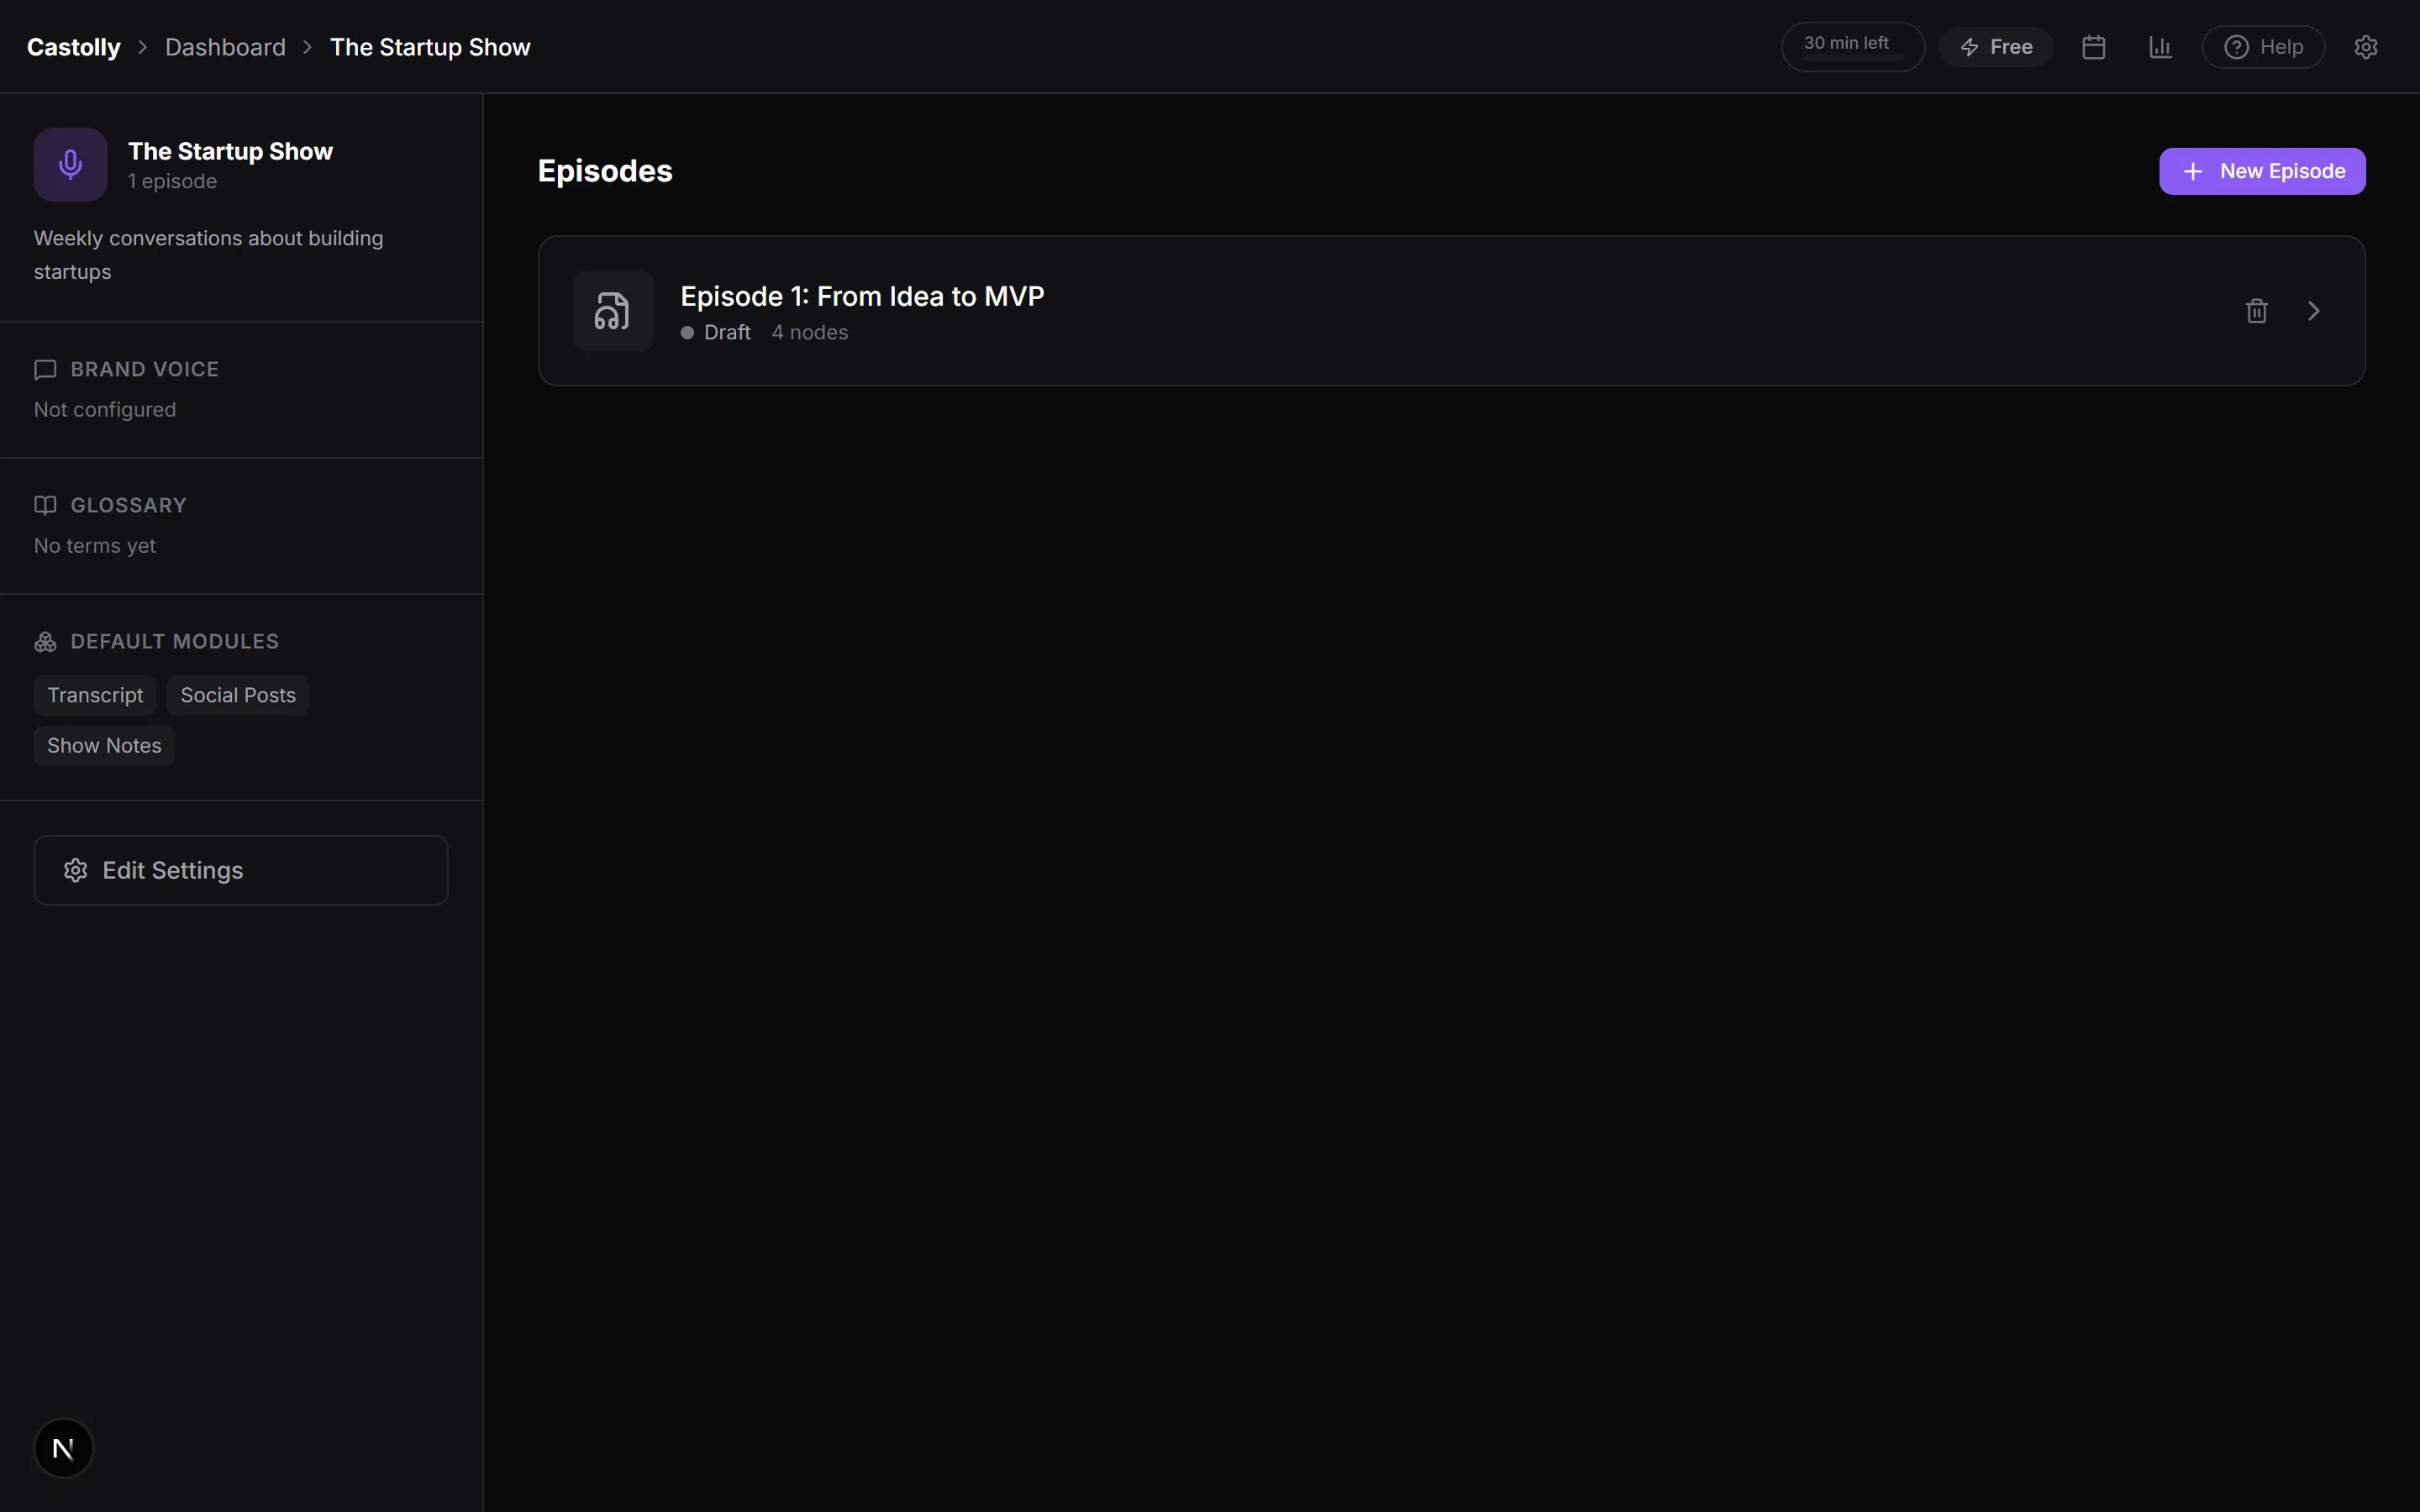Image resolution: width=2420 pixels, height=1512 pixels.
Task: Delete Episode 1 with trash icon
Action: click(x=2256, y=311)
